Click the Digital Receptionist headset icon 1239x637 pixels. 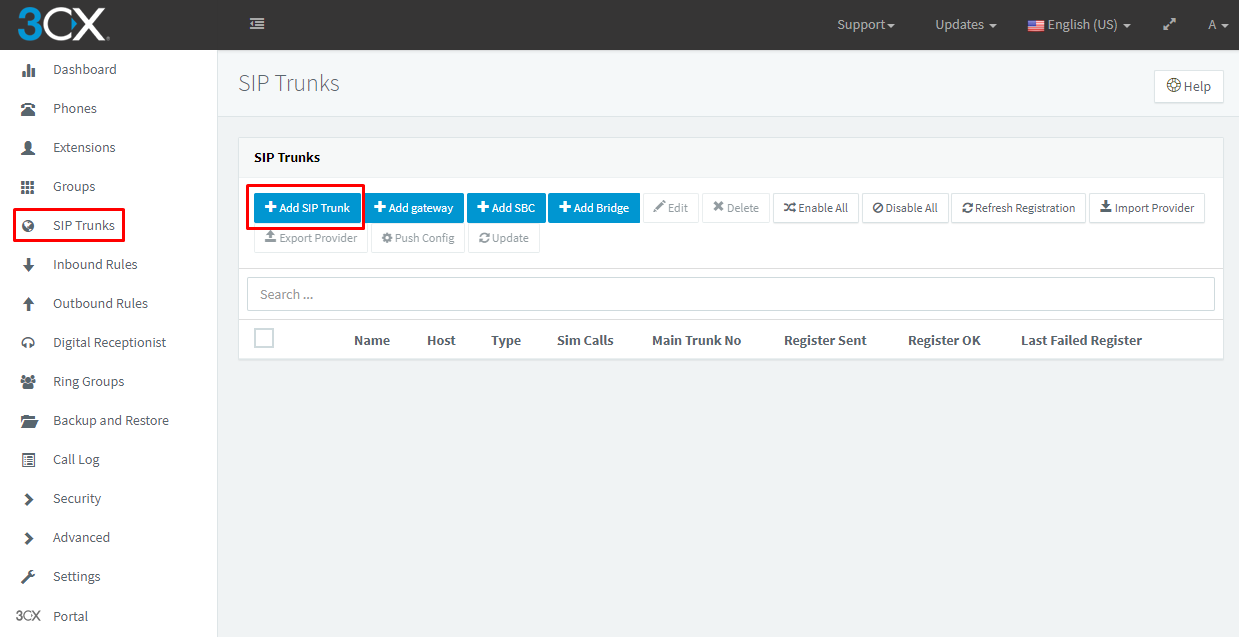click(29, 343)
